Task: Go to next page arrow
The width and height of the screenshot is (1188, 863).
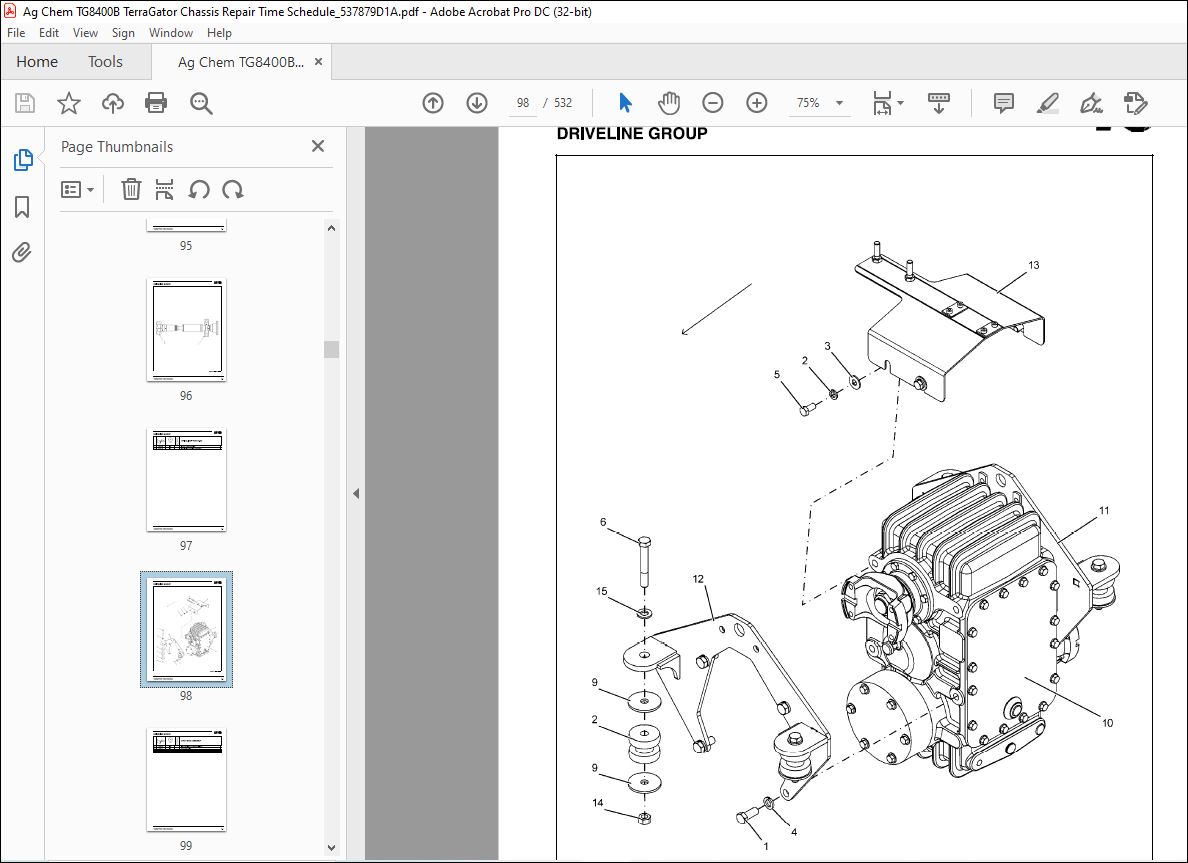Action: [477, 103]
